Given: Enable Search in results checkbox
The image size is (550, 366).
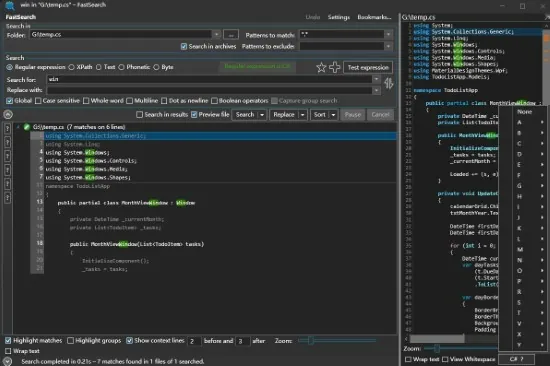Looking at the screenshot, I should tap(139, 114).
